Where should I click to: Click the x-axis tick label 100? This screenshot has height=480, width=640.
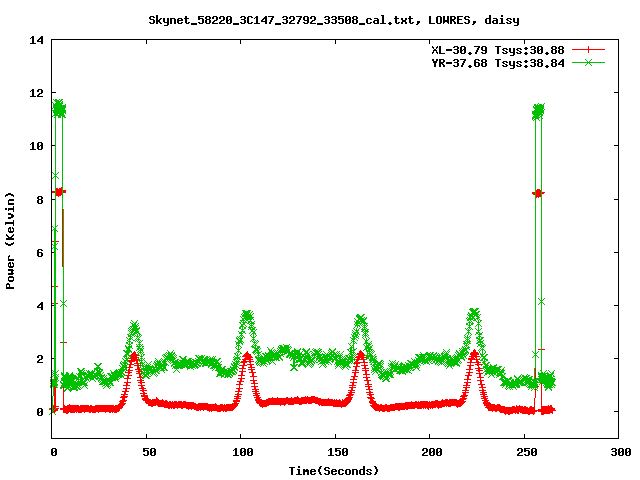tap(243, 452)
